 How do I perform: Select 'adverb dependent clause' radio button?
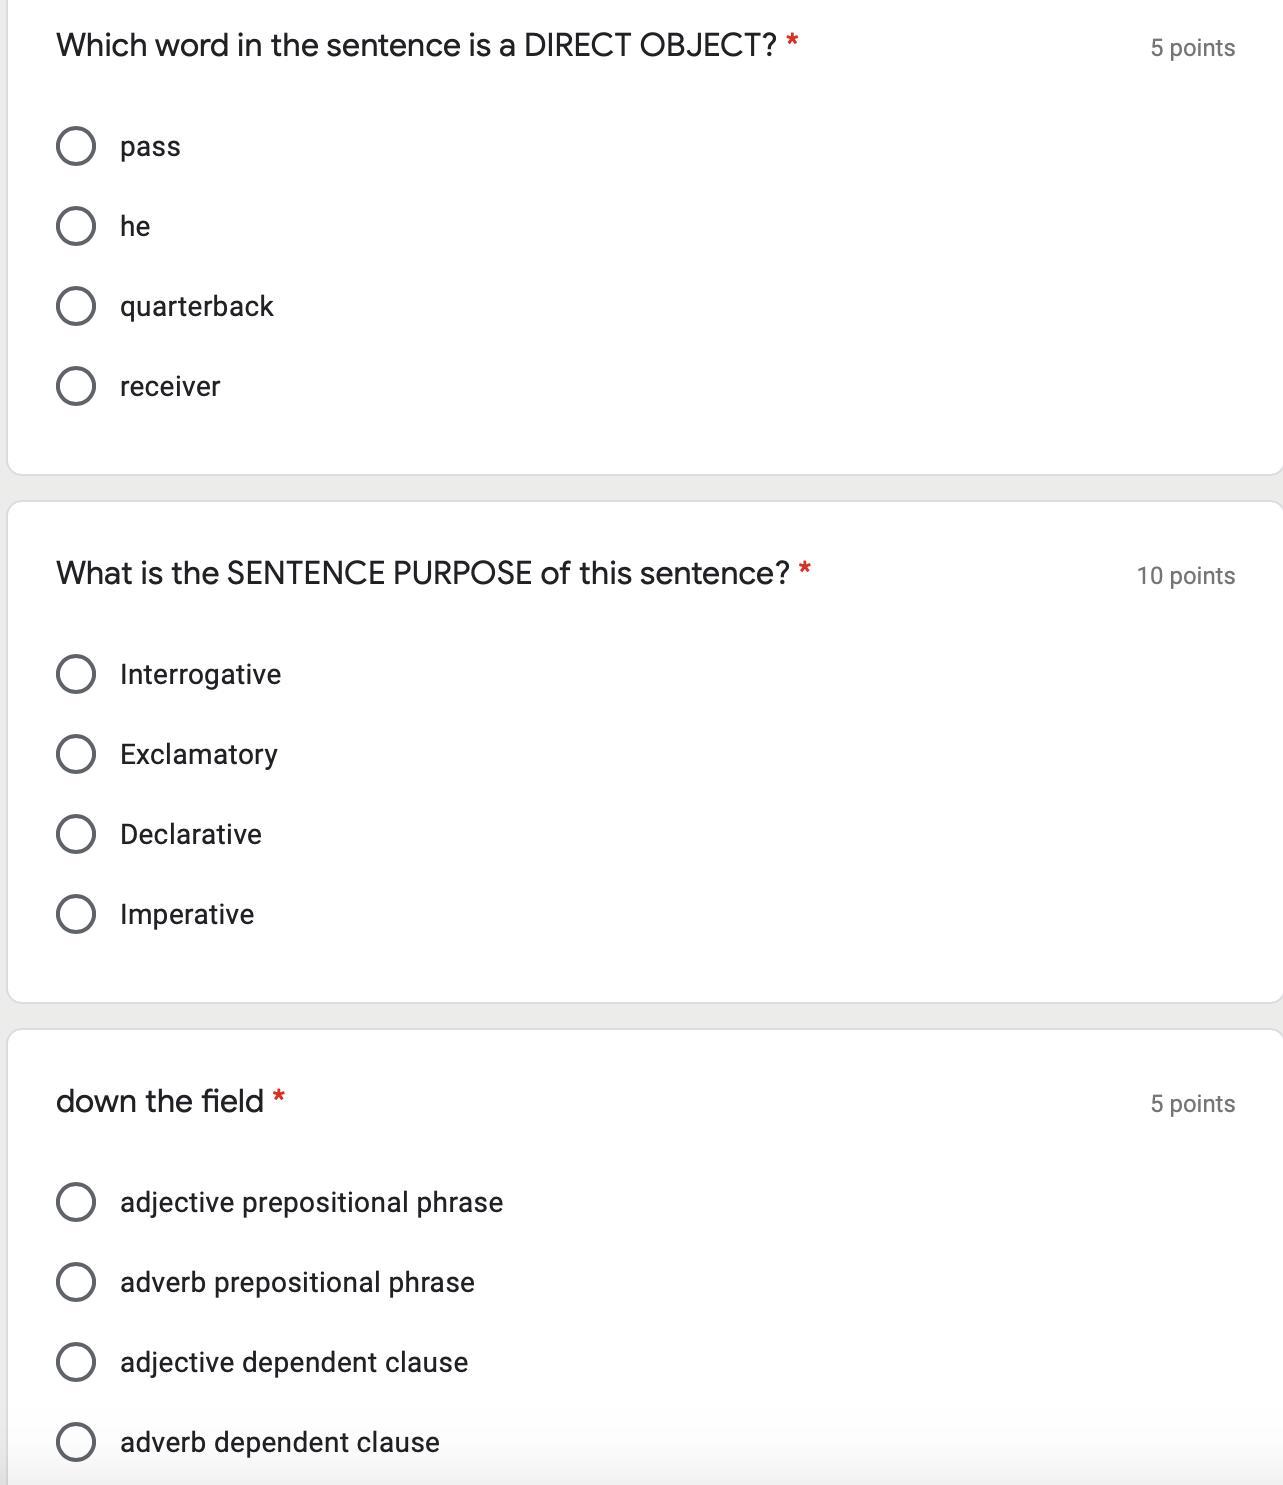pyautogui.click(x=76, y=1442)
